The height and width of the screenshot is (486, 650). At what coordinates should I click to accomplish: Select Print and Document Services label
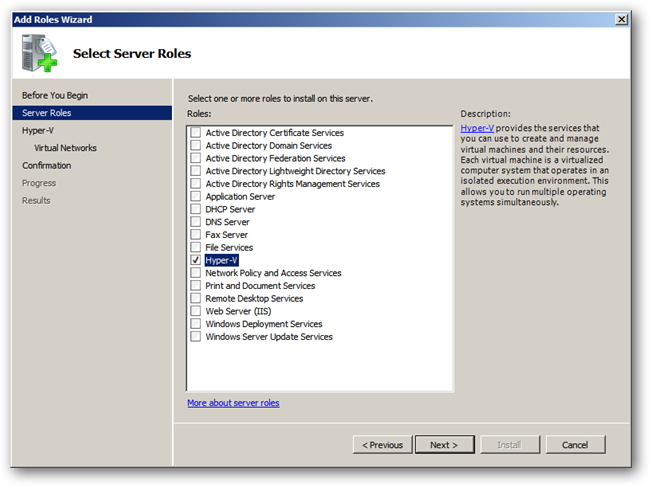[260, 286]
